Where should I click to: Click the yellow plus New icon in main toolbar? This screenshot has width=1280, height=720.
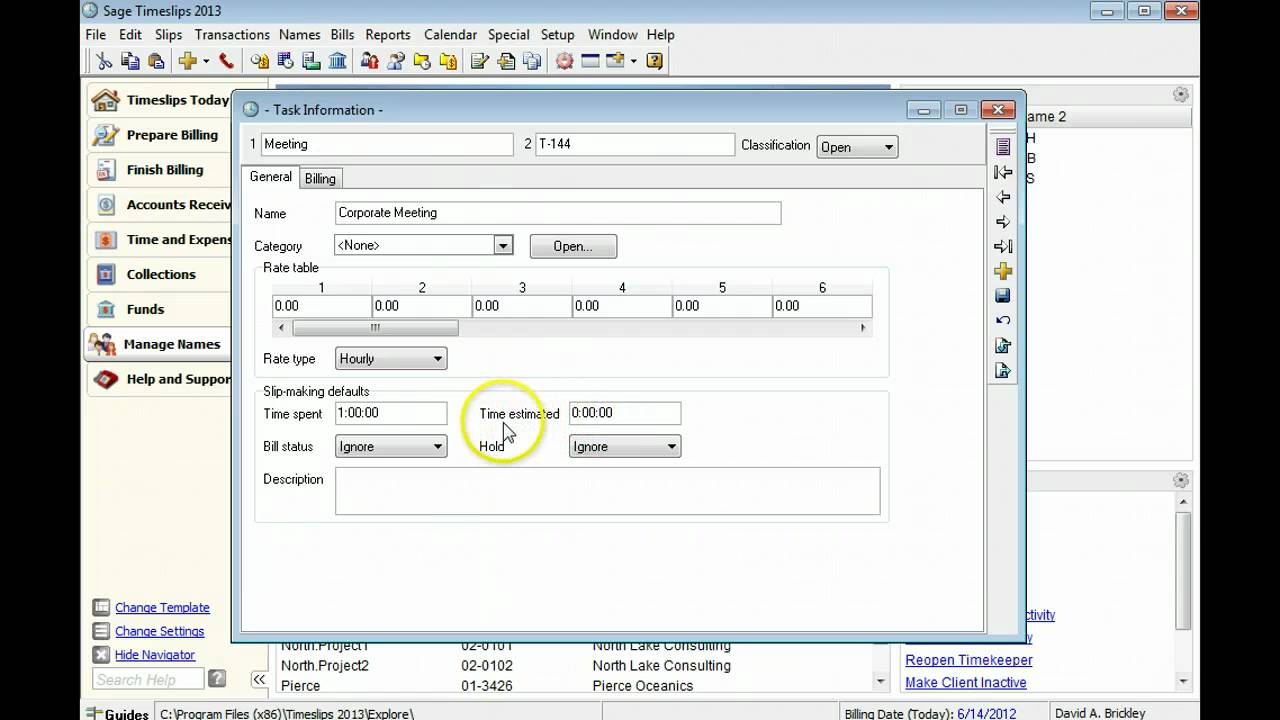(187, 61)
